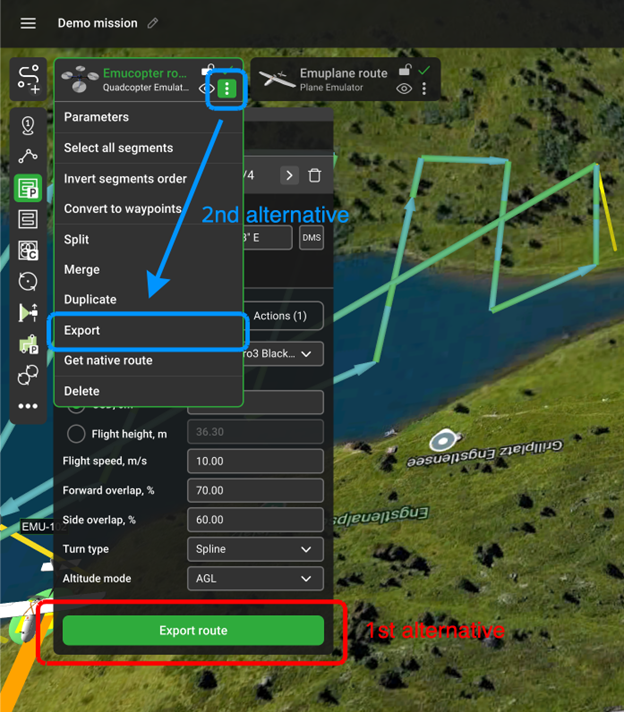This screenshot has height=712, width=624.
Task: Click the green Export route button
Action: click(x=193, y=631)
